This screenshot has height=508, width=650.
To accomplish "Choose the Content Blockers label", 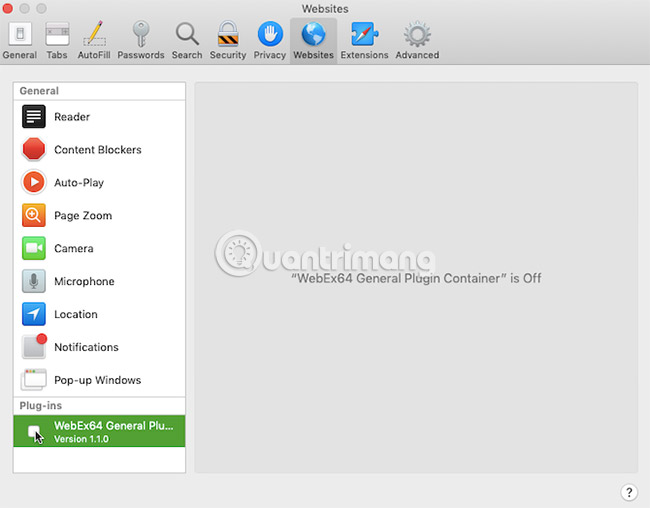I will coord(98,150).
